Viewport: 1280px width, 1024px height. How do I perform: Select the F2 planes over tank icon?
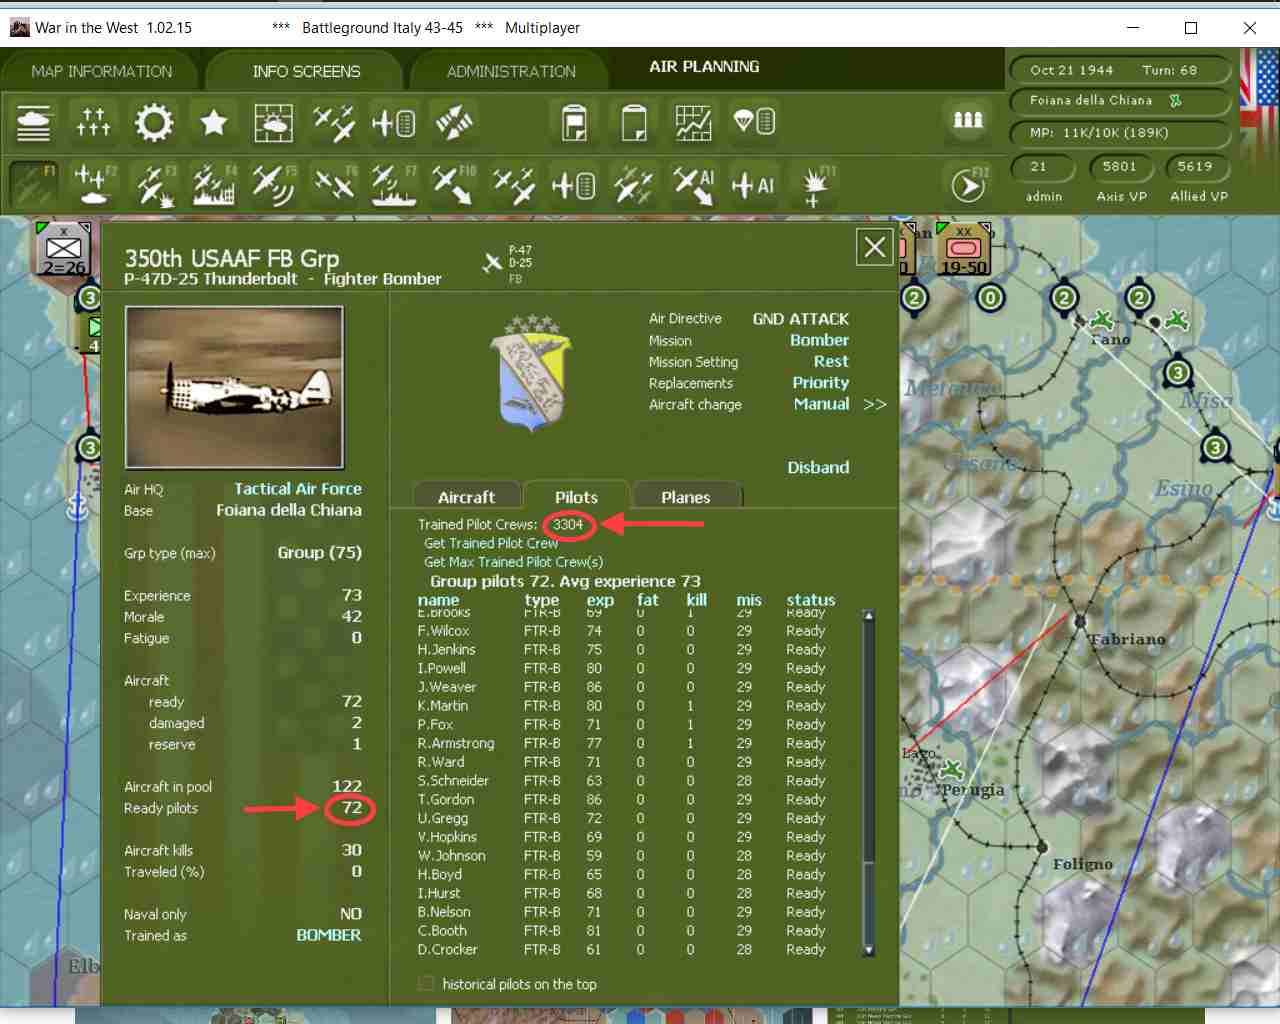(x=93, y=184)
